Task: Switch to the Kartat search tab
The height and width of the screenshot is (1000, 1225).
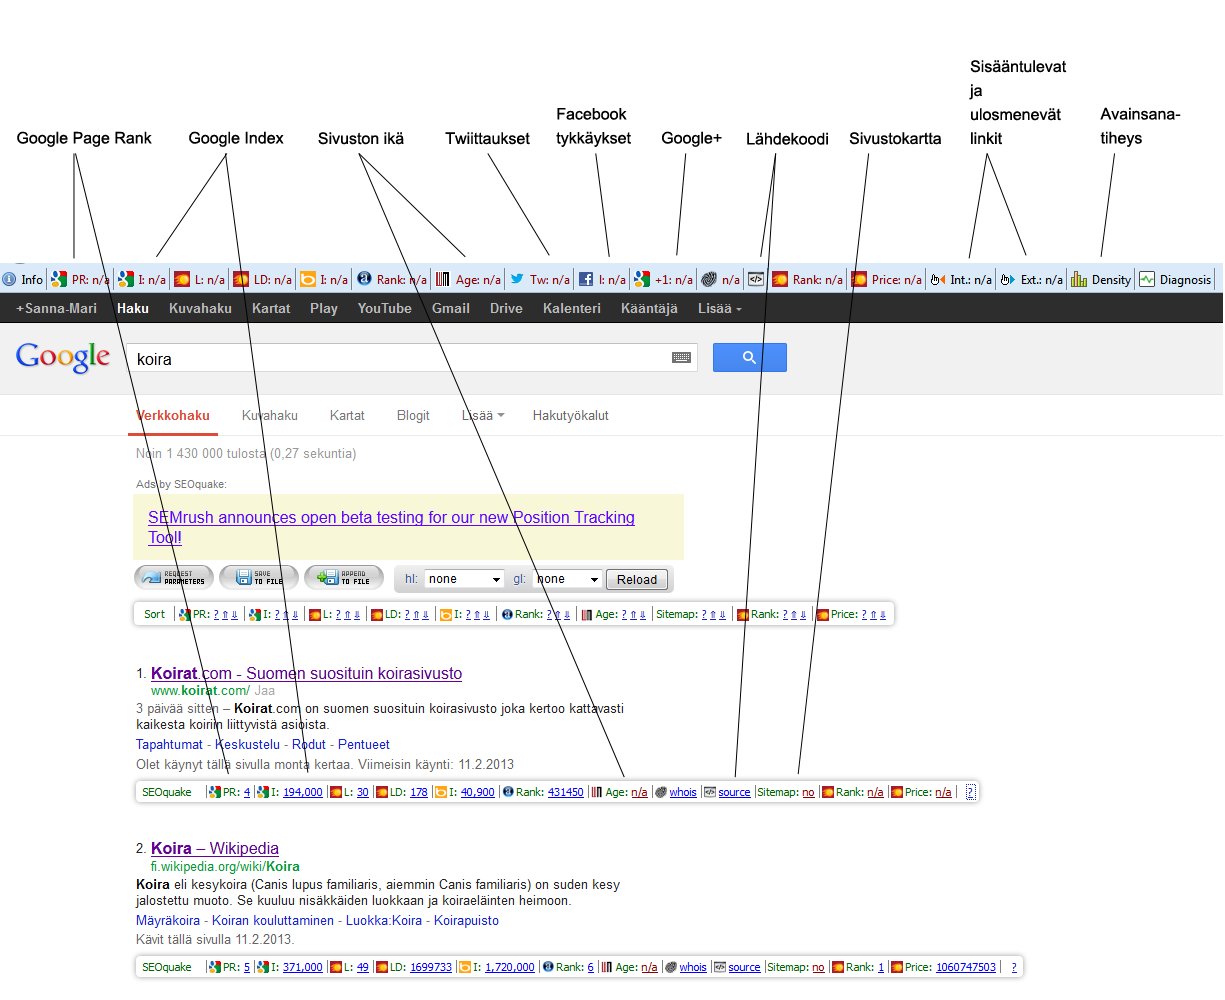Action: [x=347, y=415]
